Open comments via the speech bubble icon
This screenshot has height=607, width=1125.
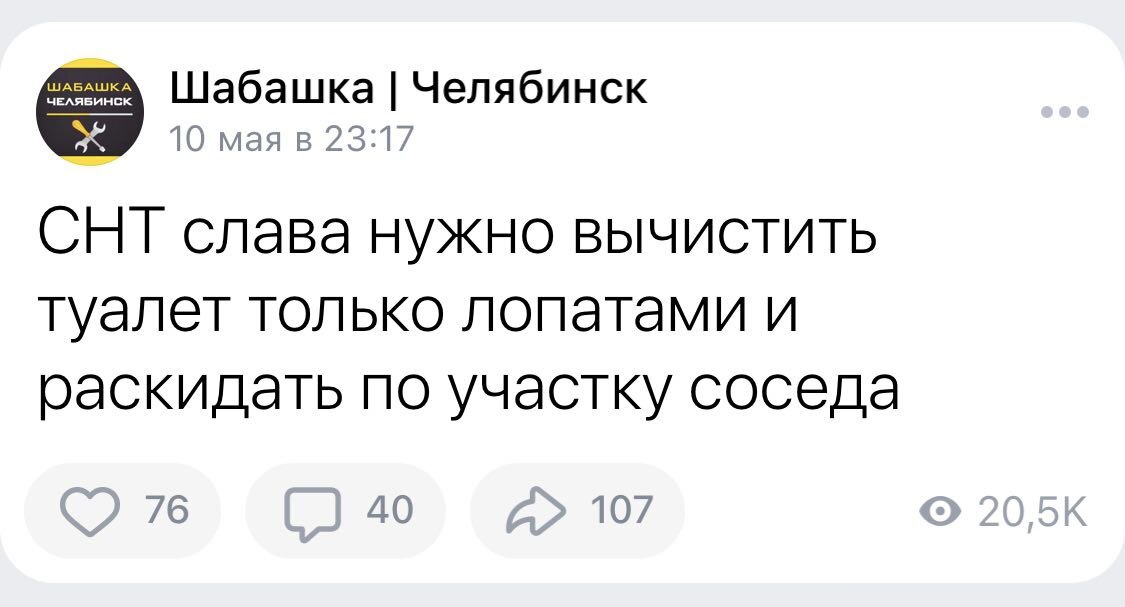tap(310, 511)
